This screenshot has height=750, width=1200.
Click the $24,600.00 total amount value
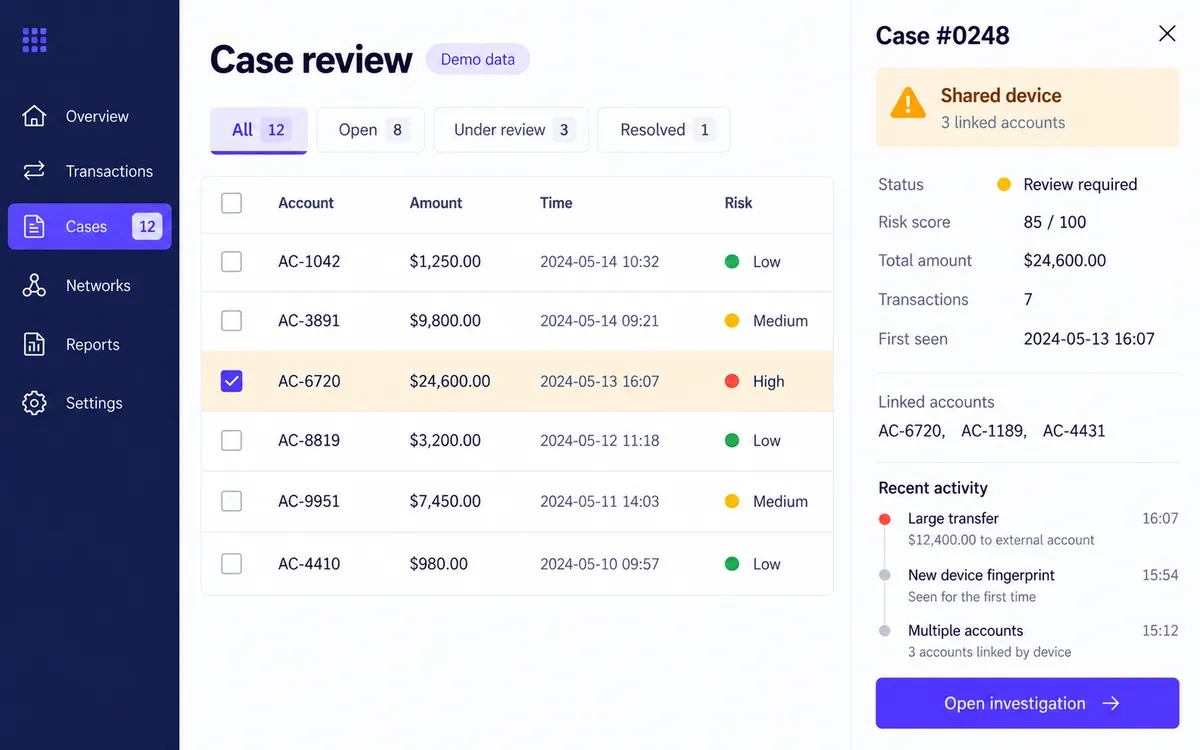coord(1065,260)
